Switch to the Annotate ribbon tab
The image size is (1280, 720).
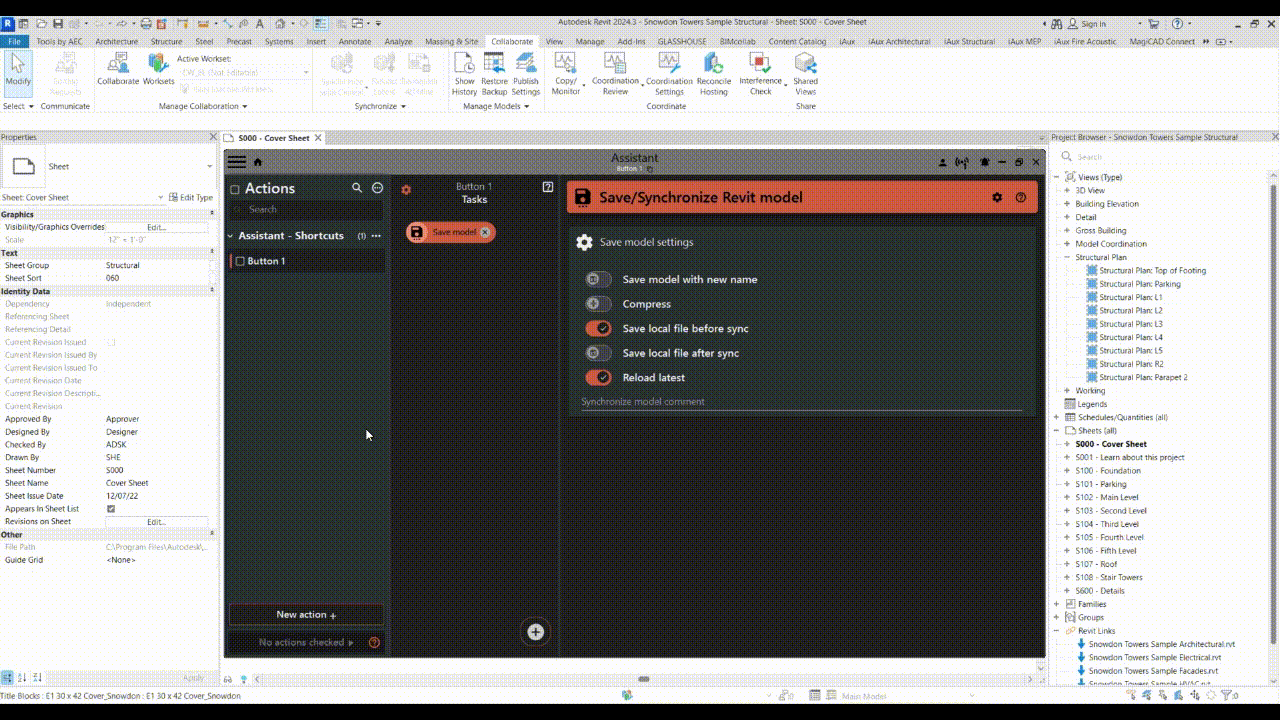tap(355, 42)
